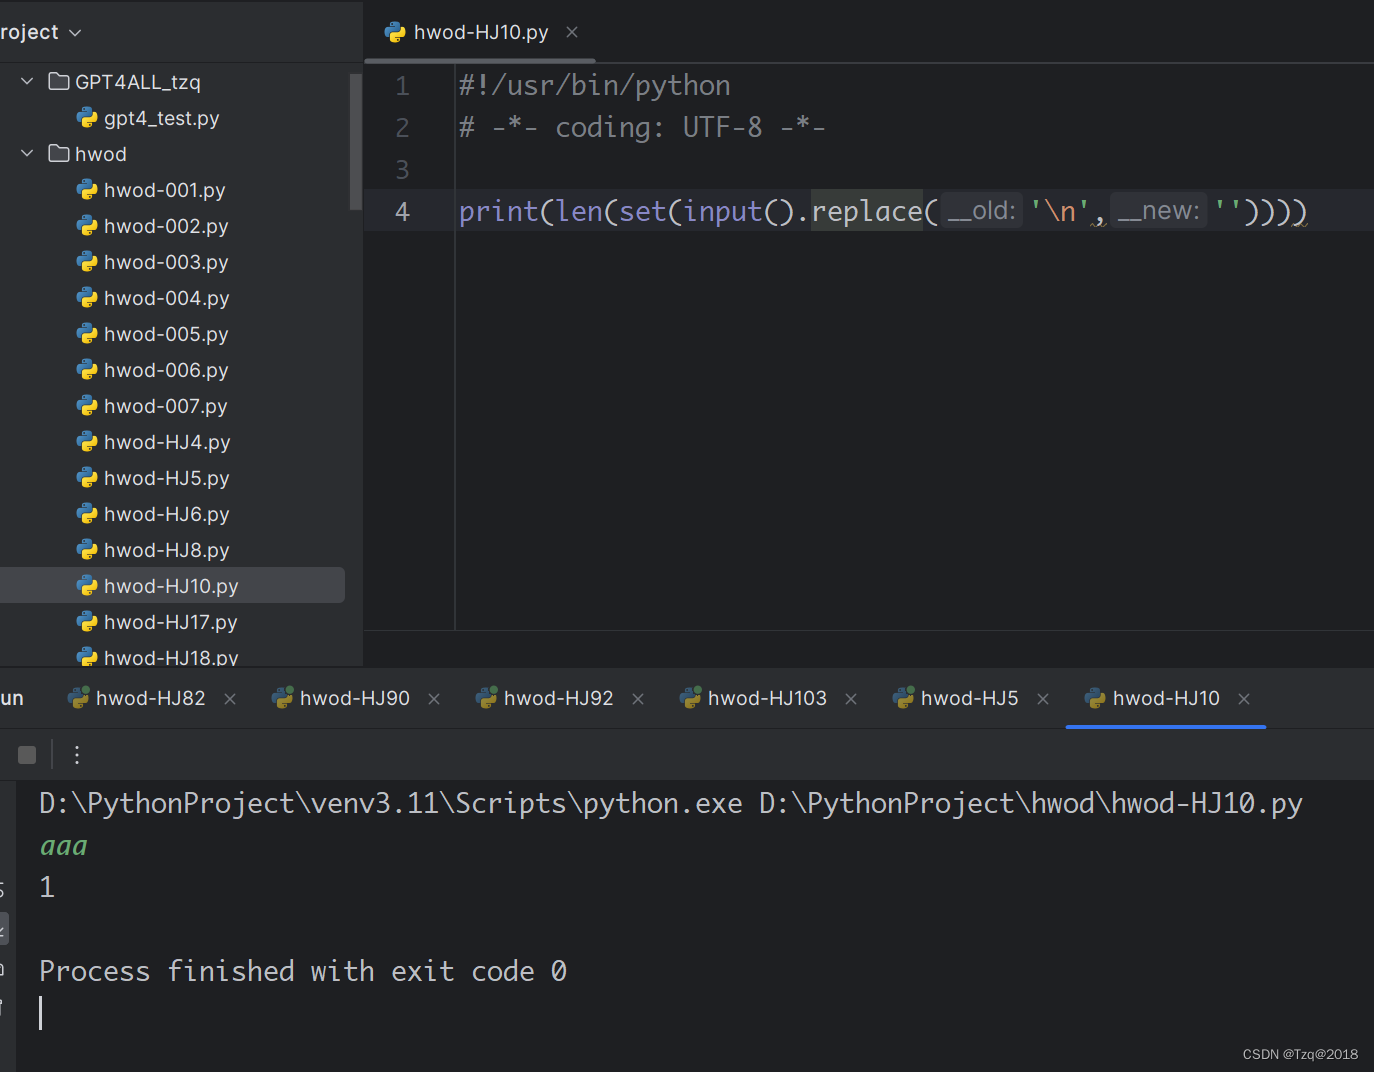The width and height of the screenshot is (1374, 1072).
Task: Click Python icon beside hwod-HJ17.py
Action: pyautogui.click(x=87, y=622)
